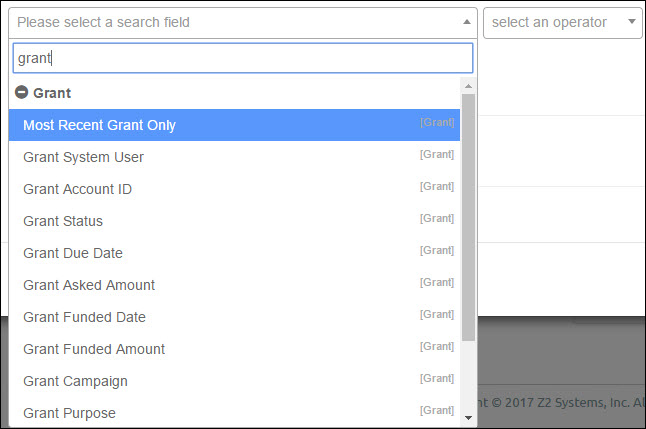Image resolution: width=646 pixels, height=429 pixels.
Task: Open the select an operator dropdown
Action: click(x=562, y=23)
